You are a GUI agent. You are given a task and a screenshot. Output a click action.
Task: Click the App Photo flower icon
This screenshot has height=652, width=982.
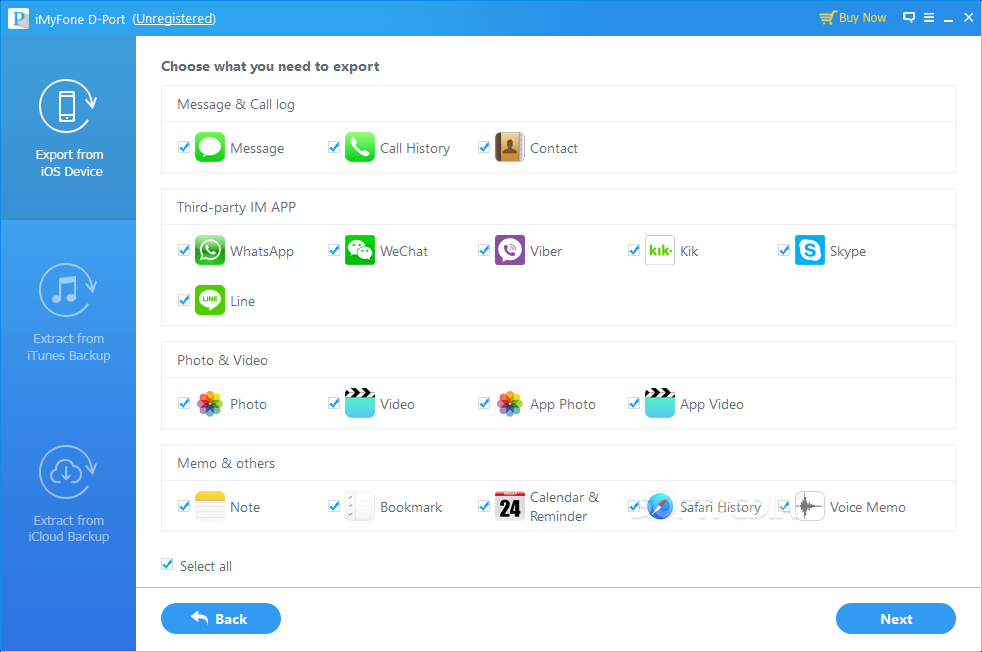[x=510, y=404]
